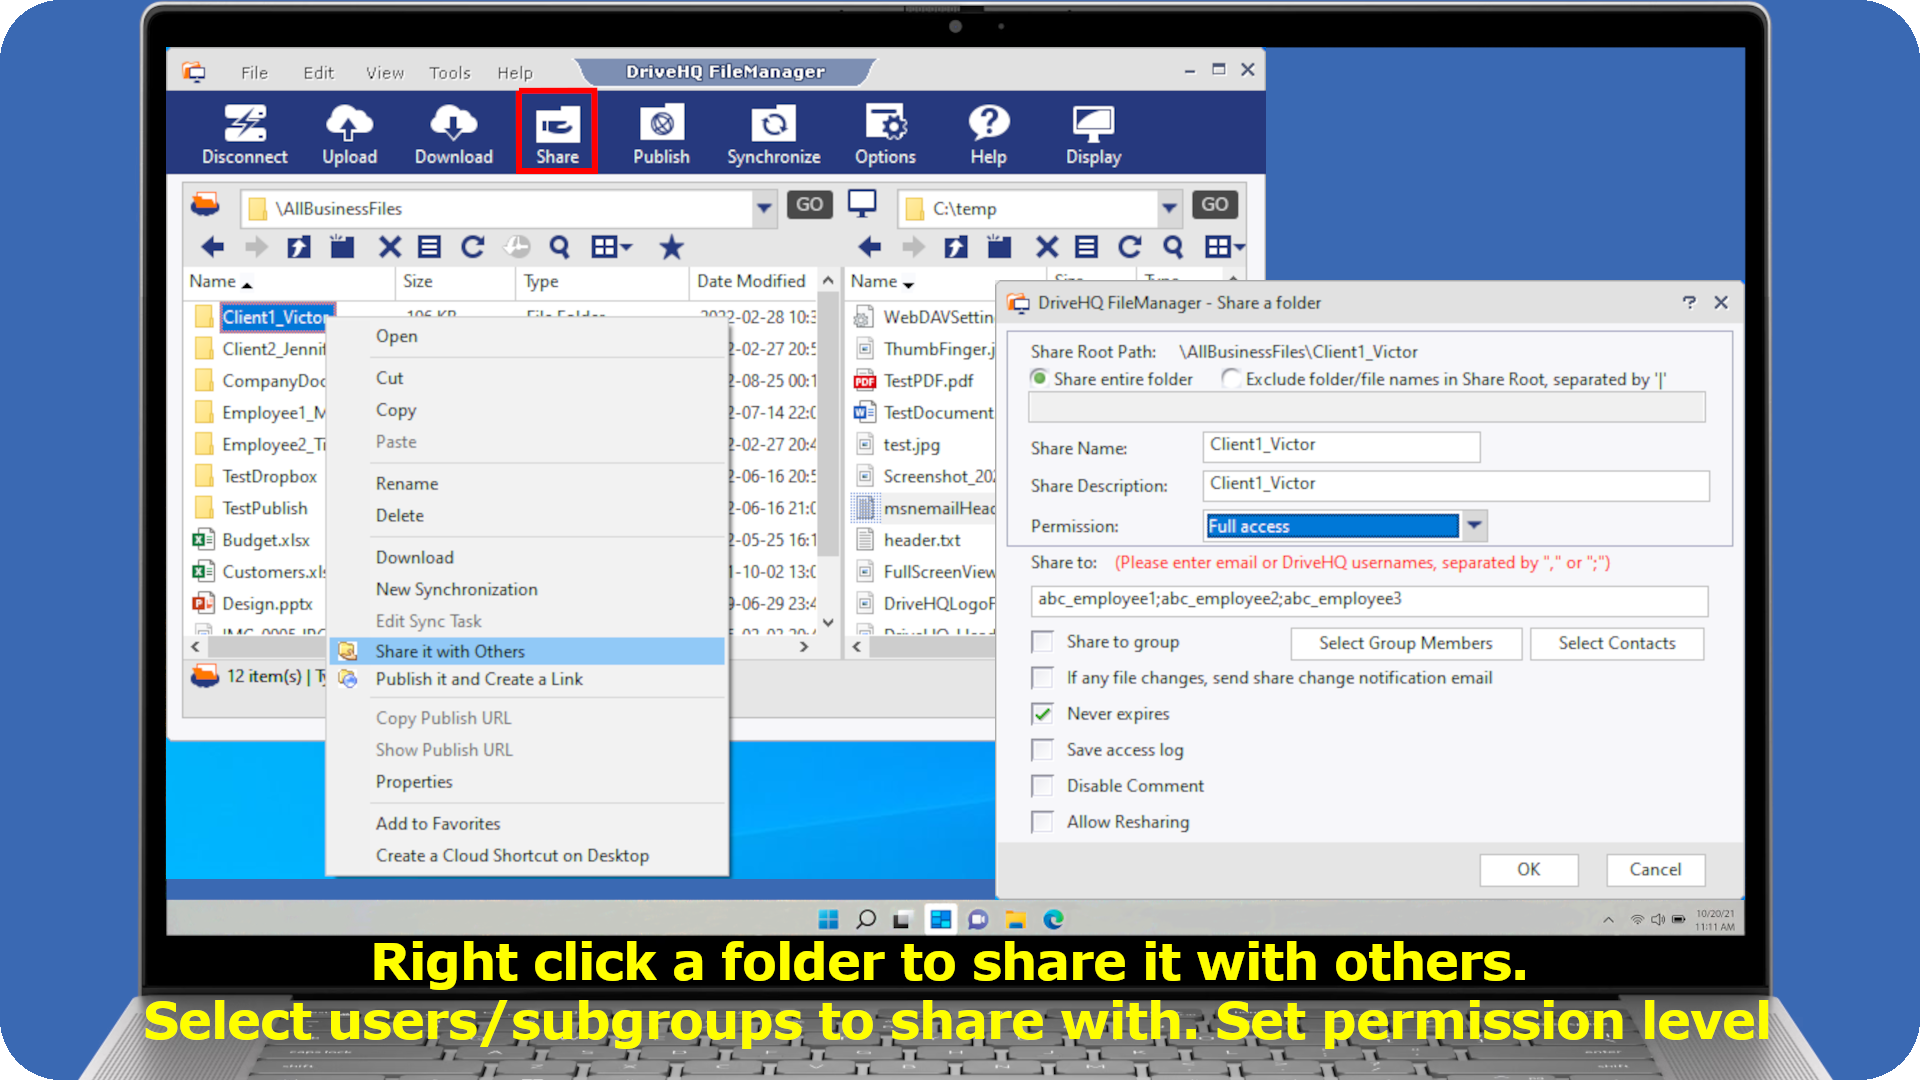Expand the Permission dropdown
The height and width of the screenshot is (1080, 1920).
[x=1474, y=526]
